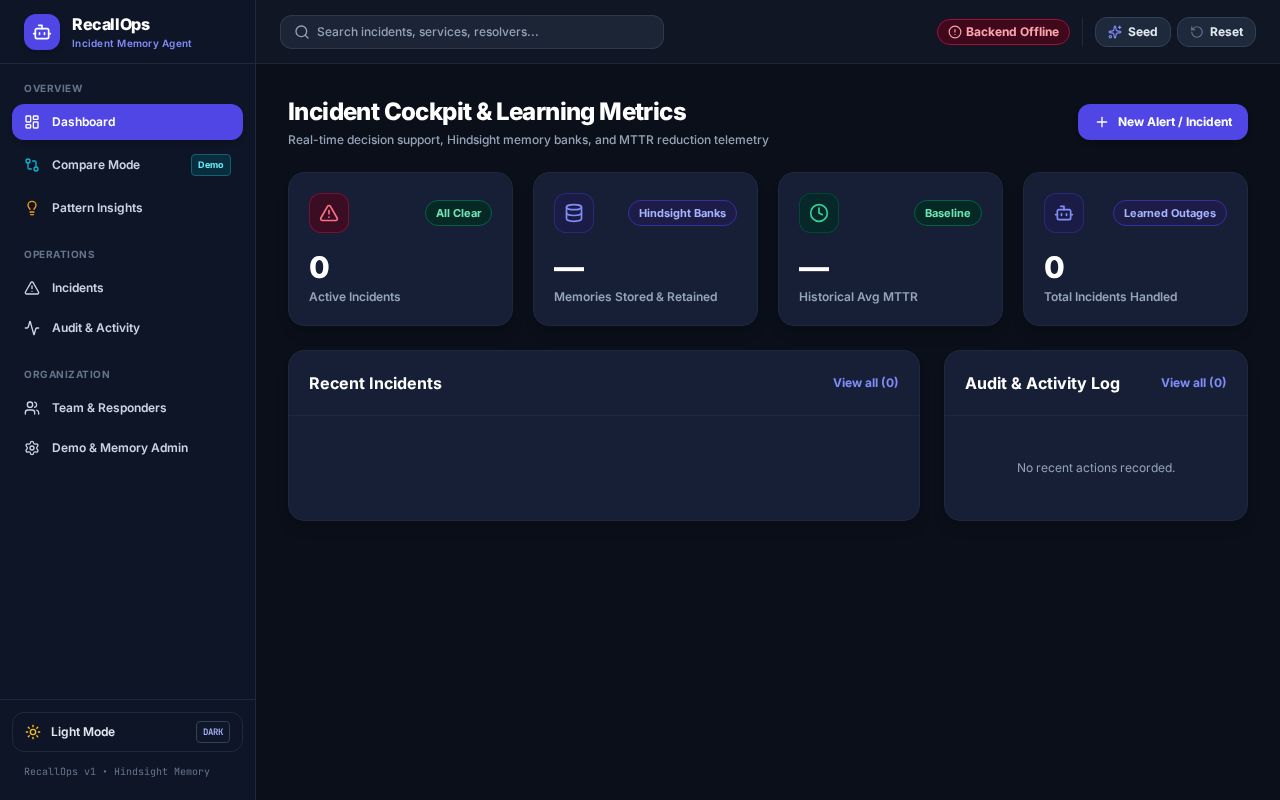
Task: Open Compare Mode in the sidebar
Action: click(x=127, y=165)
